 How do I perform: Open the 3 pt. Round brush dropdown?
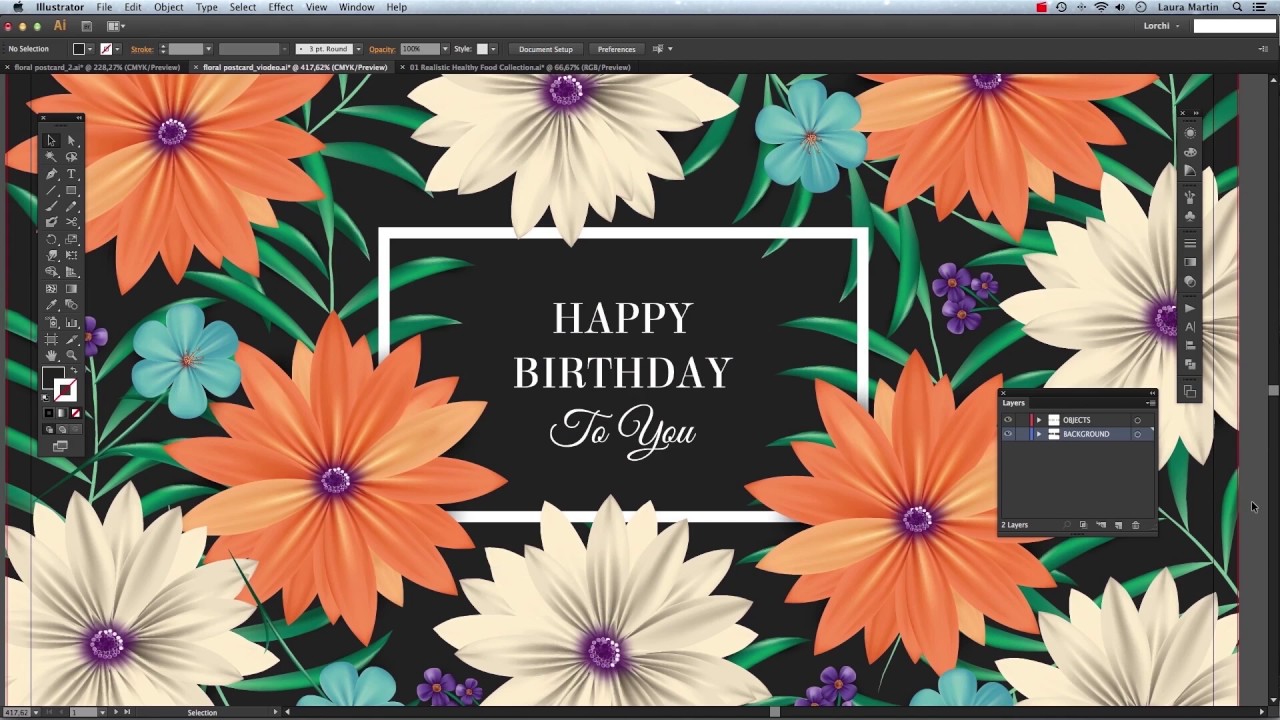[358, 49]
